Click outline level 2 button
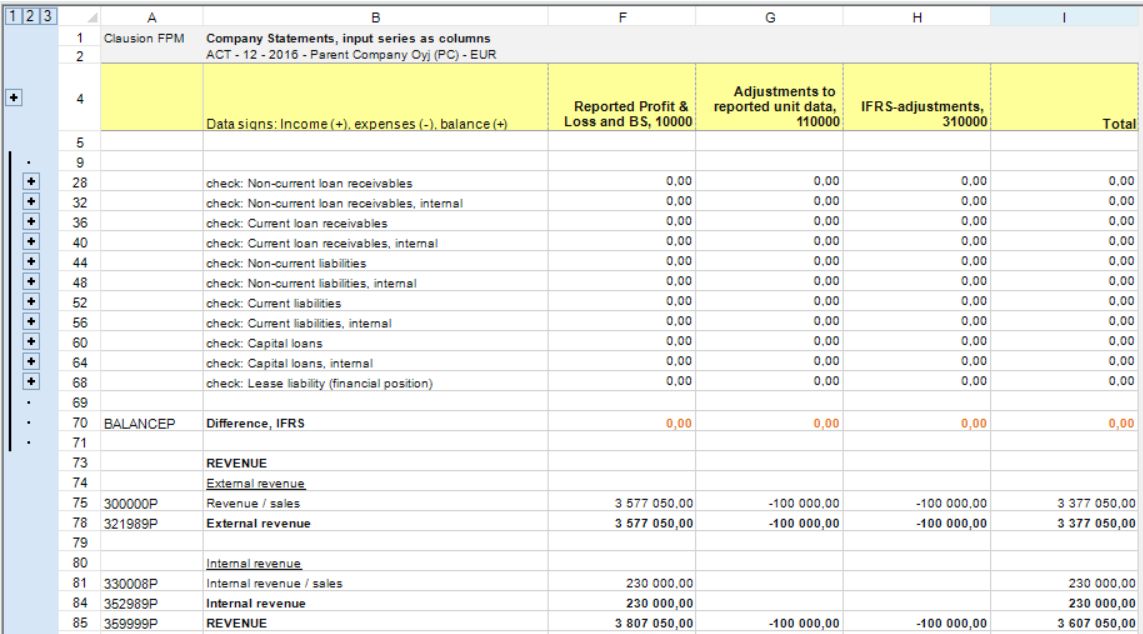Viewport: 1143px width, 634px height. [x=30, y=16]
